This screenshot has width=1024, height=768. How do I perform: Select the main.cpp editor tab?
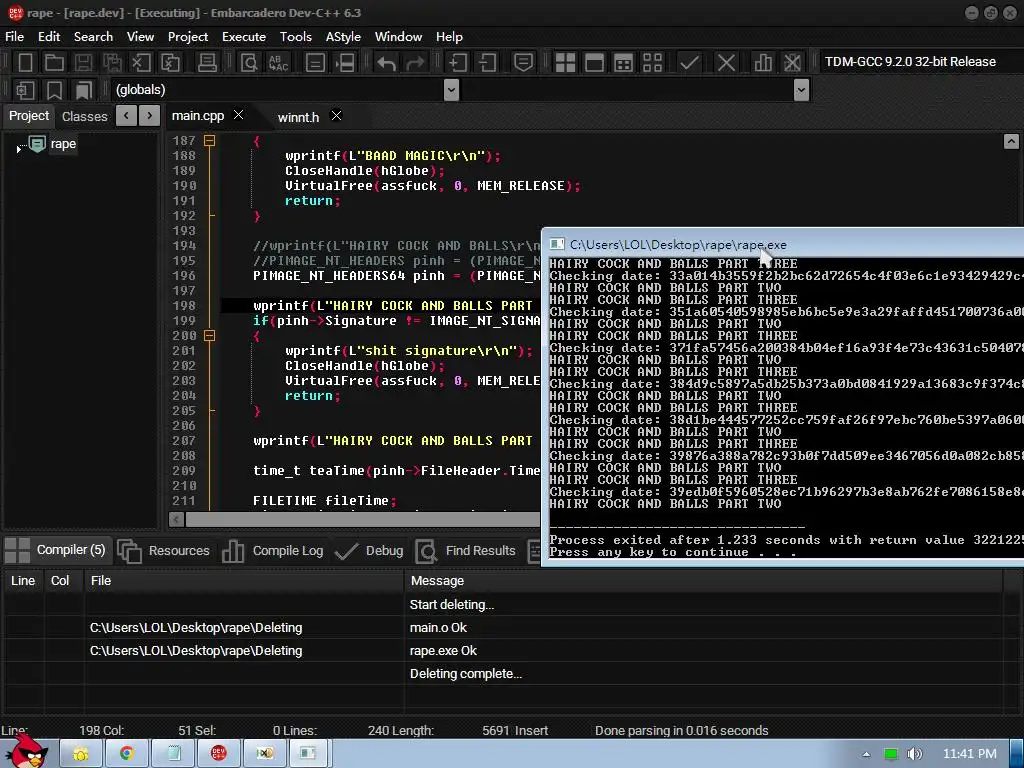[197, 116]
